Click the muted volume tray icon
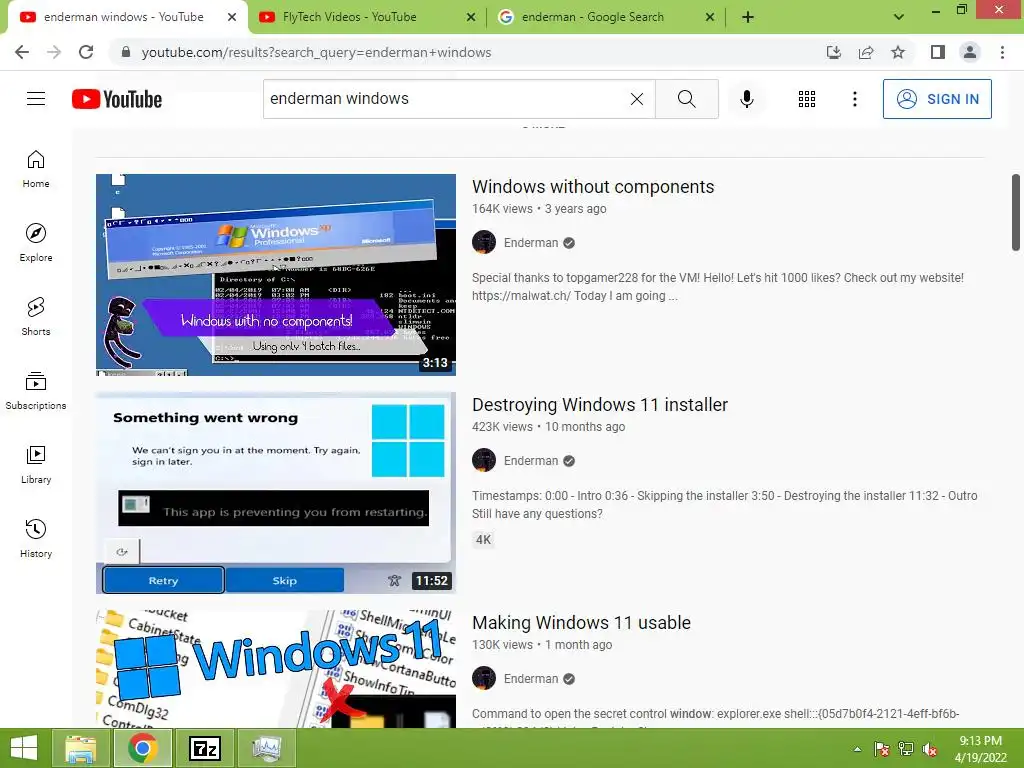Screen dimensions: 1024x768 pyautogui.click(x=930, y=749)
